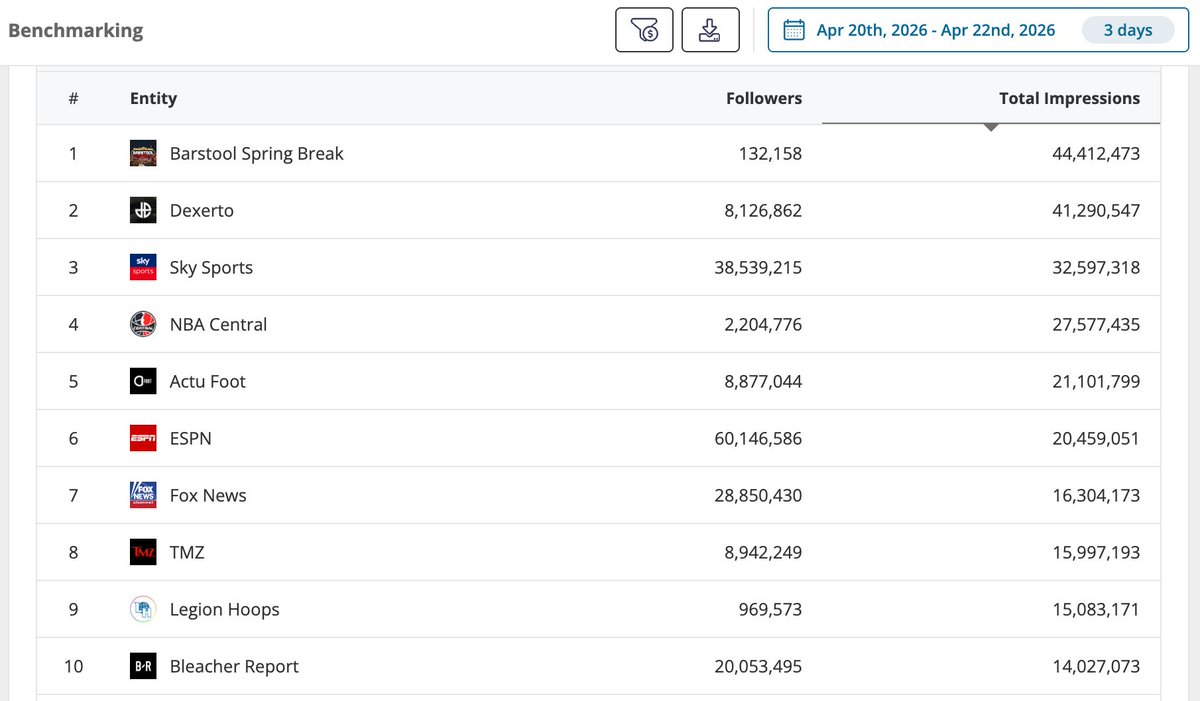Click rank number 6 in ESPN row
The image size is (1200, 701).
coord(73,438)
